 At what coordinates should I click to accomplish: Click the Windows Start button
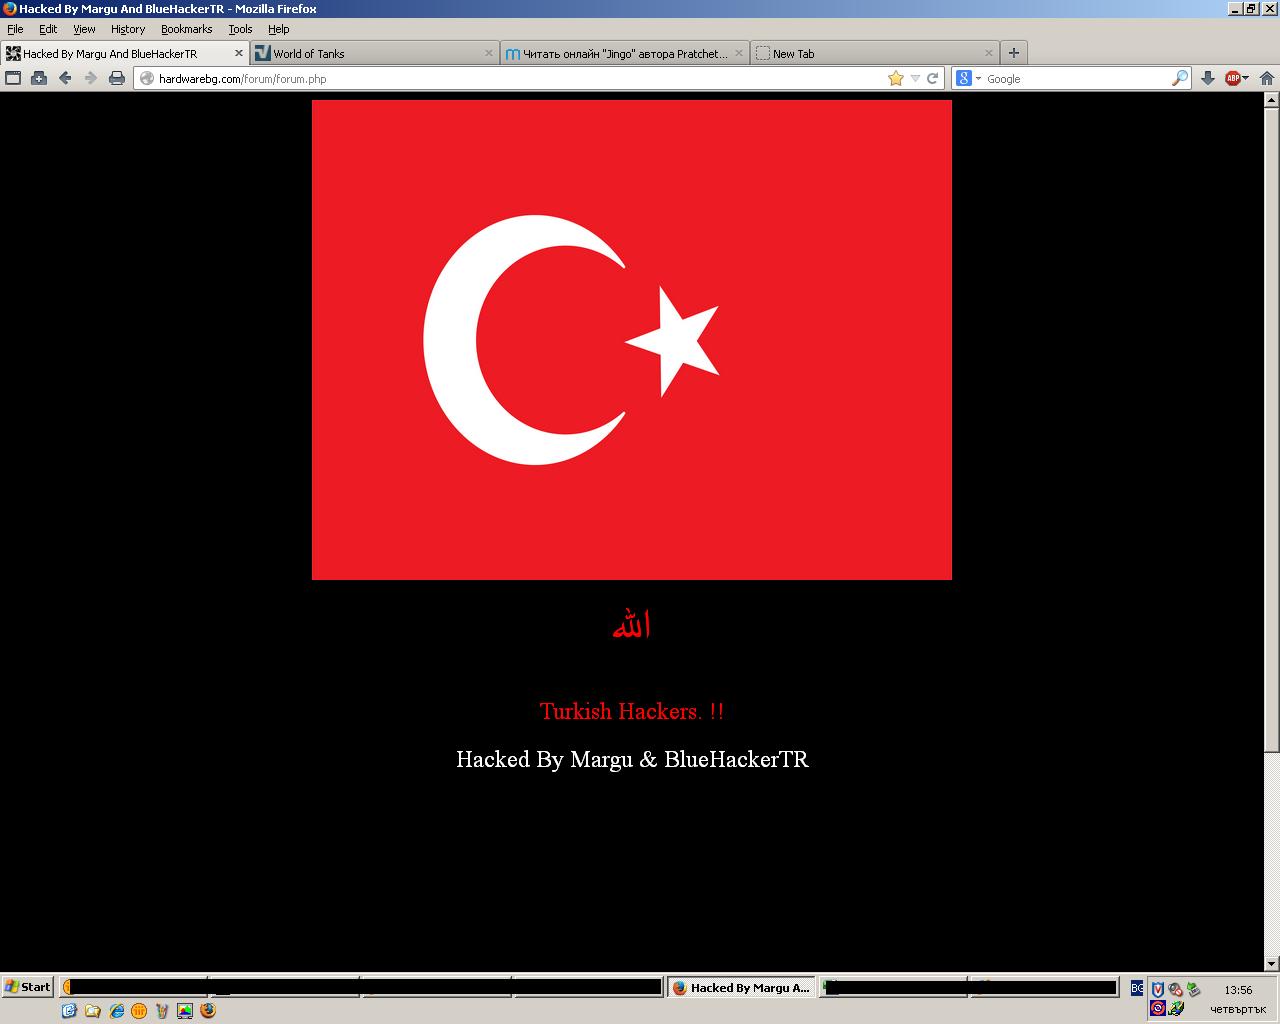coord(27,987)
